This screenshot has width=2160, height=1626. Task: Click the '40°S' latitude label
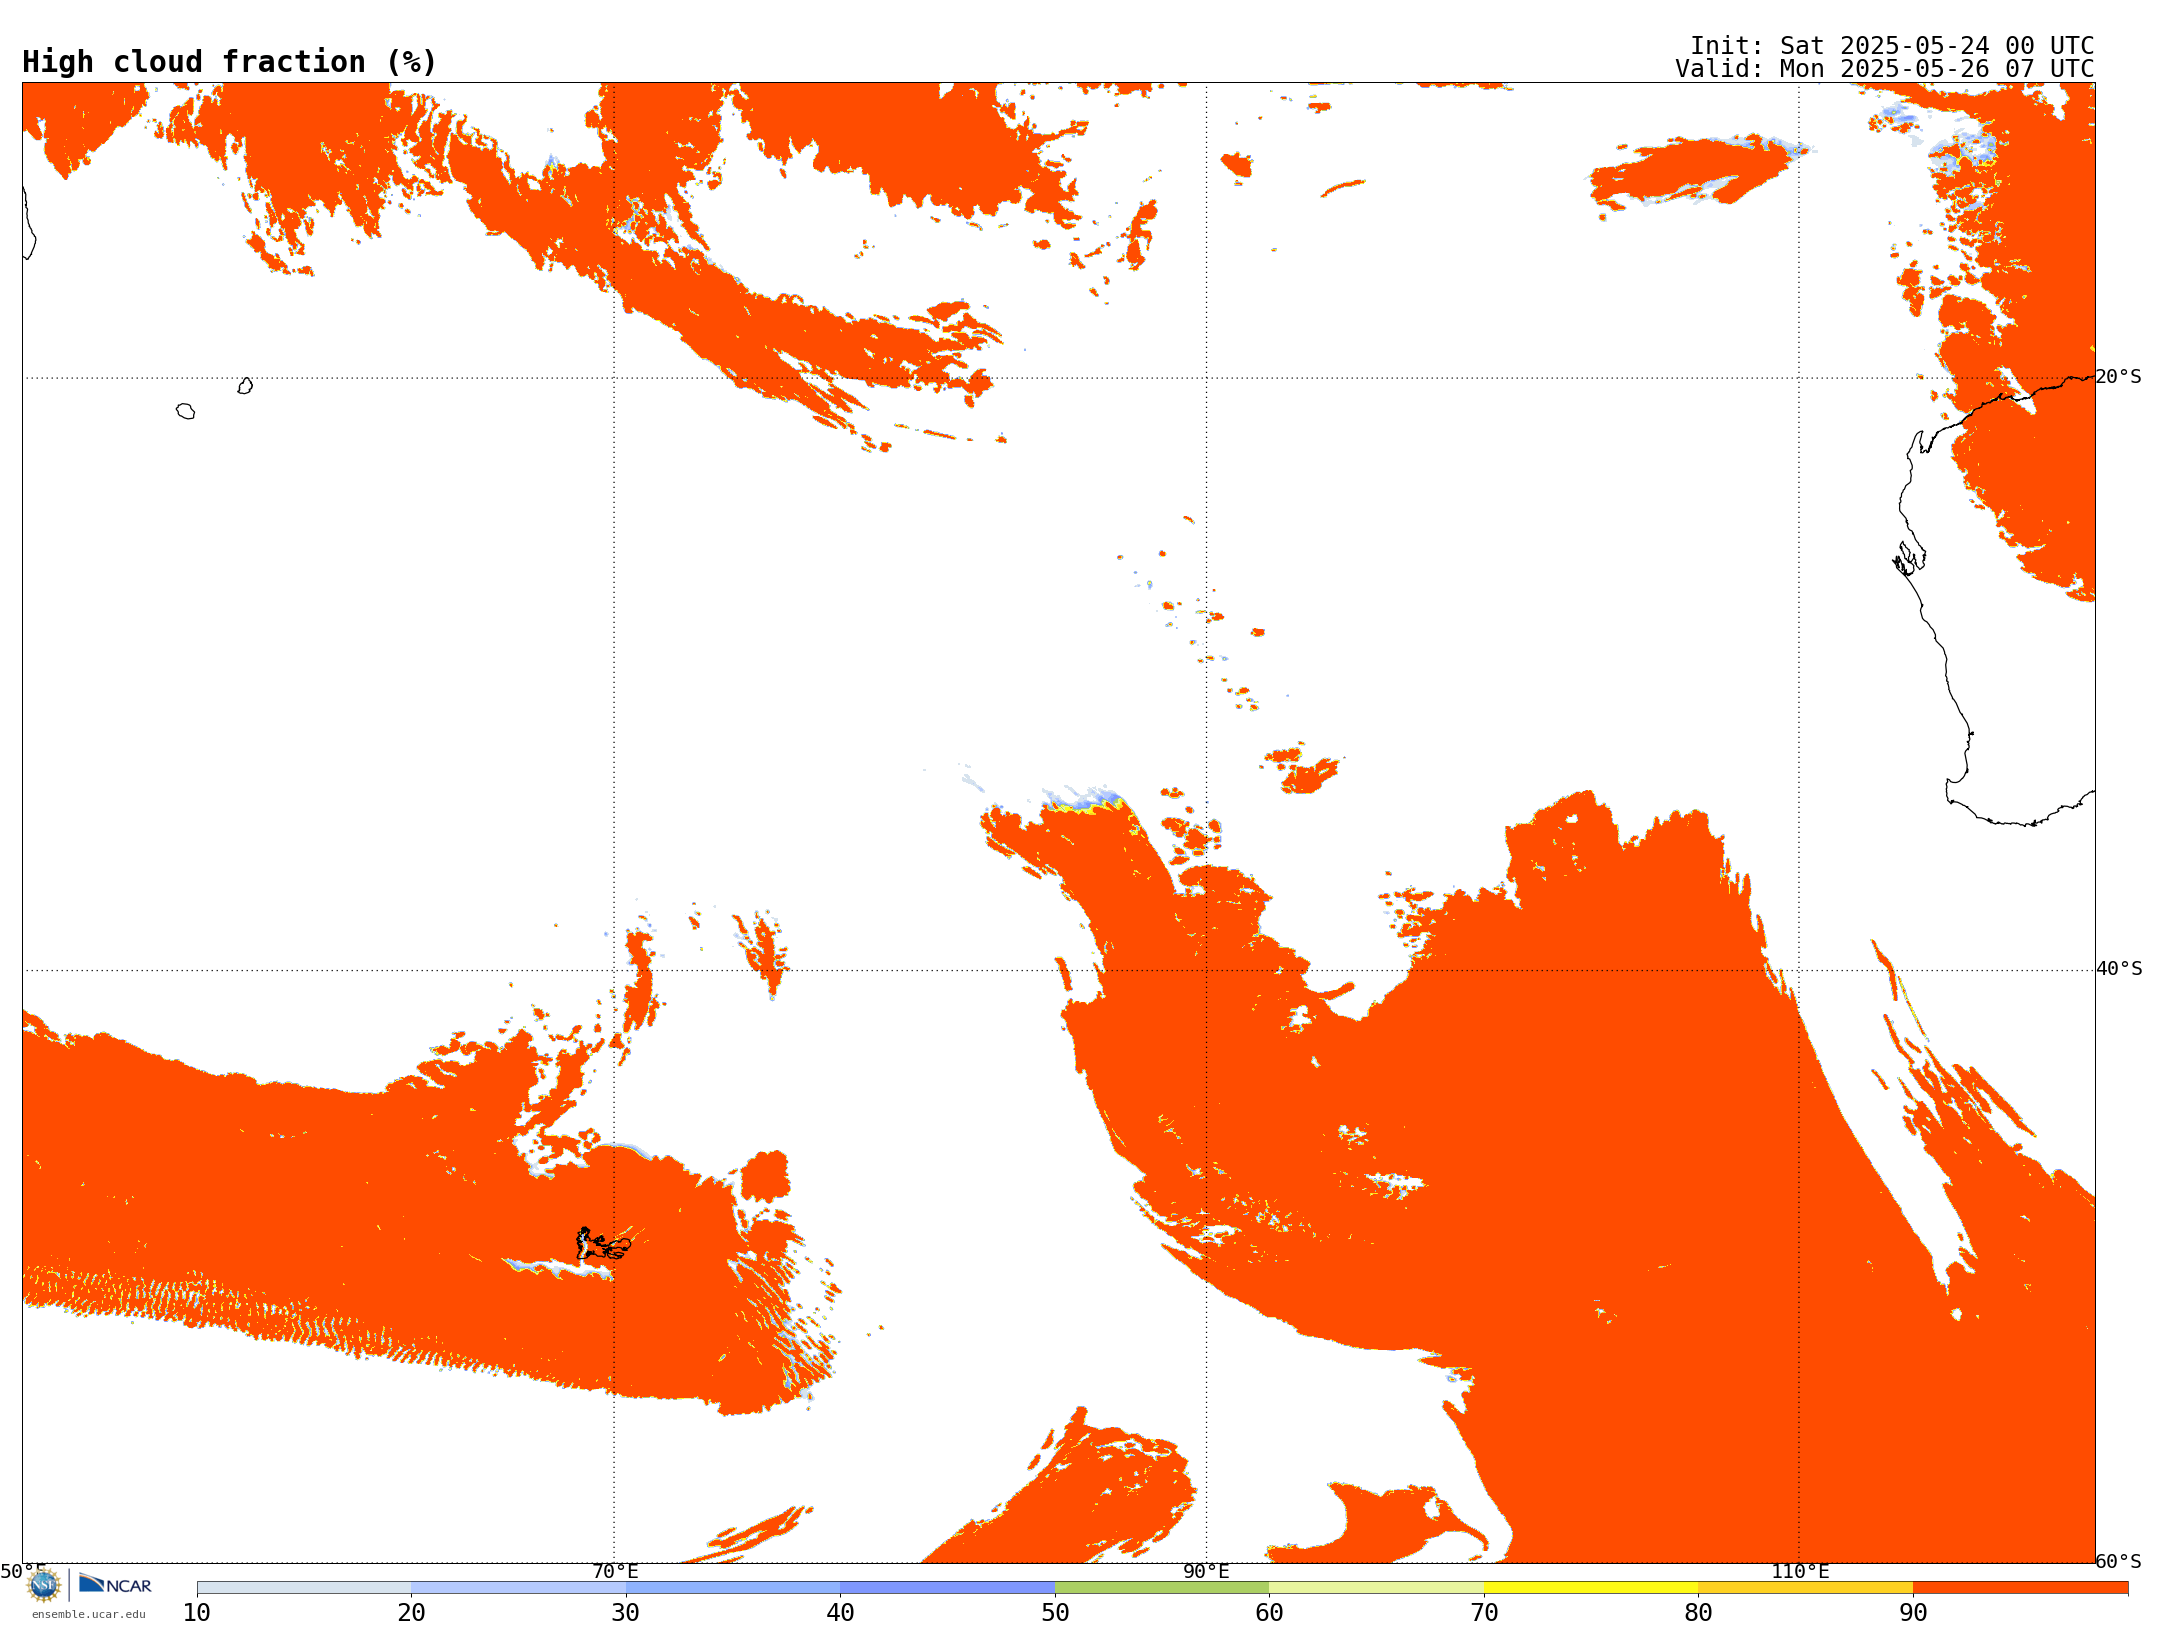pyautogui.click(x=2119, y=969)
